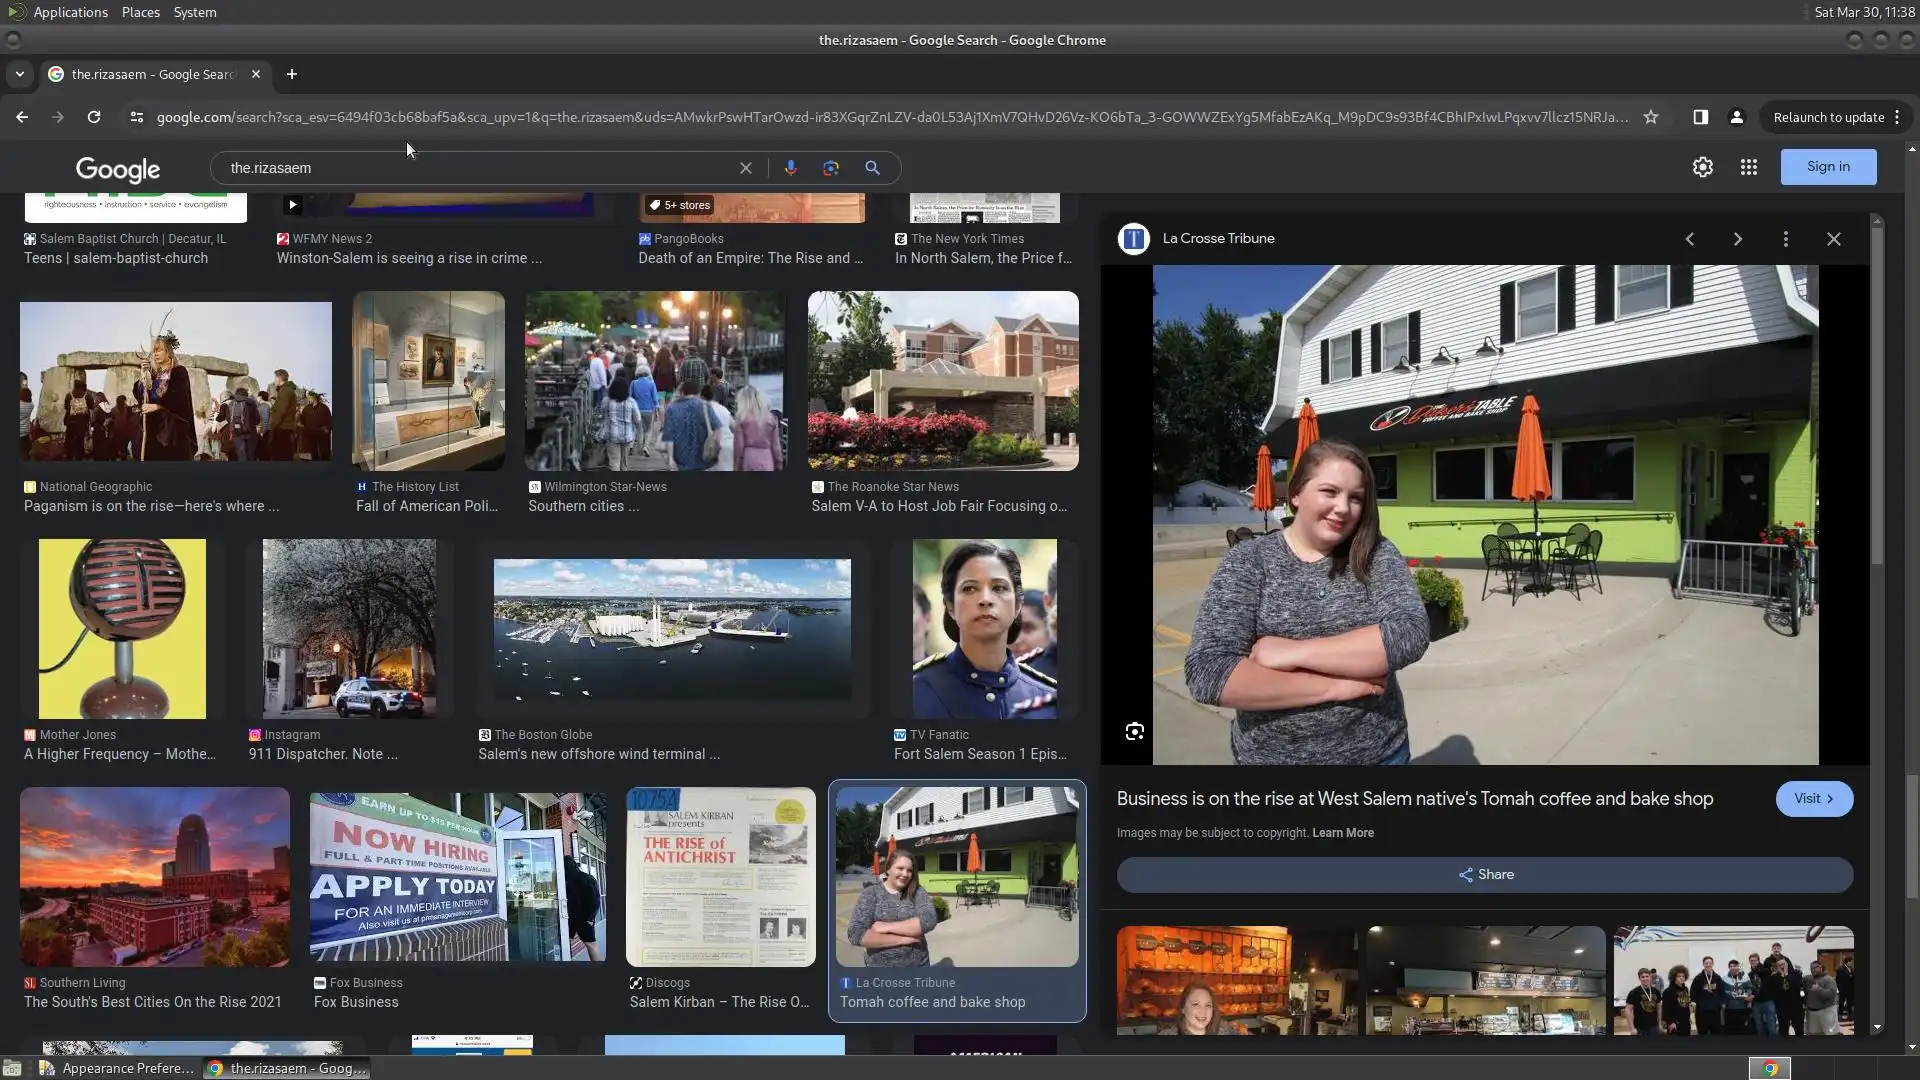Open the Google apps grid
Screen dimensions: 1920x1080
point(1748,167)
